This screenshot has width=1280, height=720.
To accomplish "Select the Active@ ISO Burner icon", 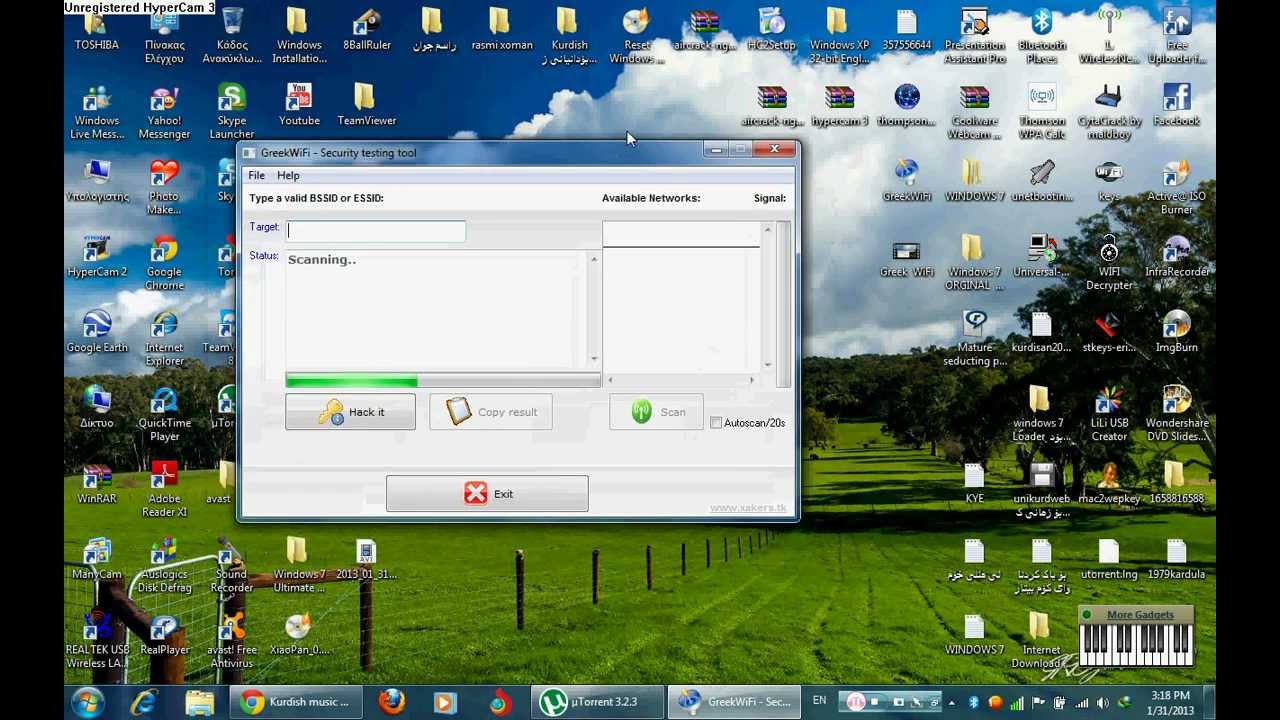I will (x=1176, y=187).
